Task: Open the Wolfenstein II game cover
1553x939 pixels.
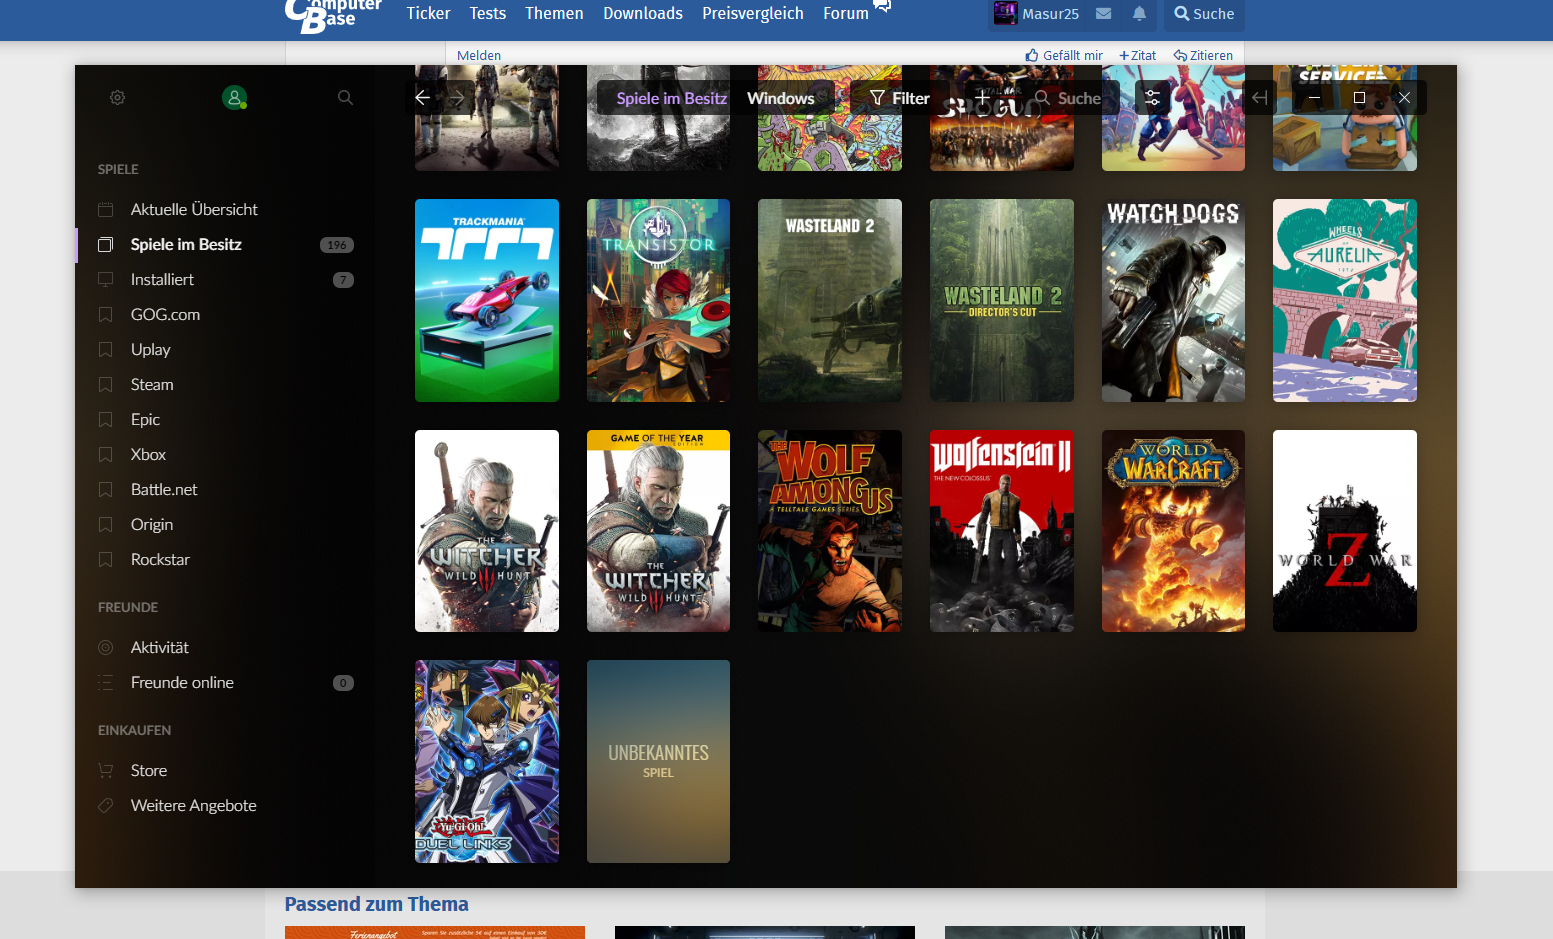Action: (x=1002, y=531)
